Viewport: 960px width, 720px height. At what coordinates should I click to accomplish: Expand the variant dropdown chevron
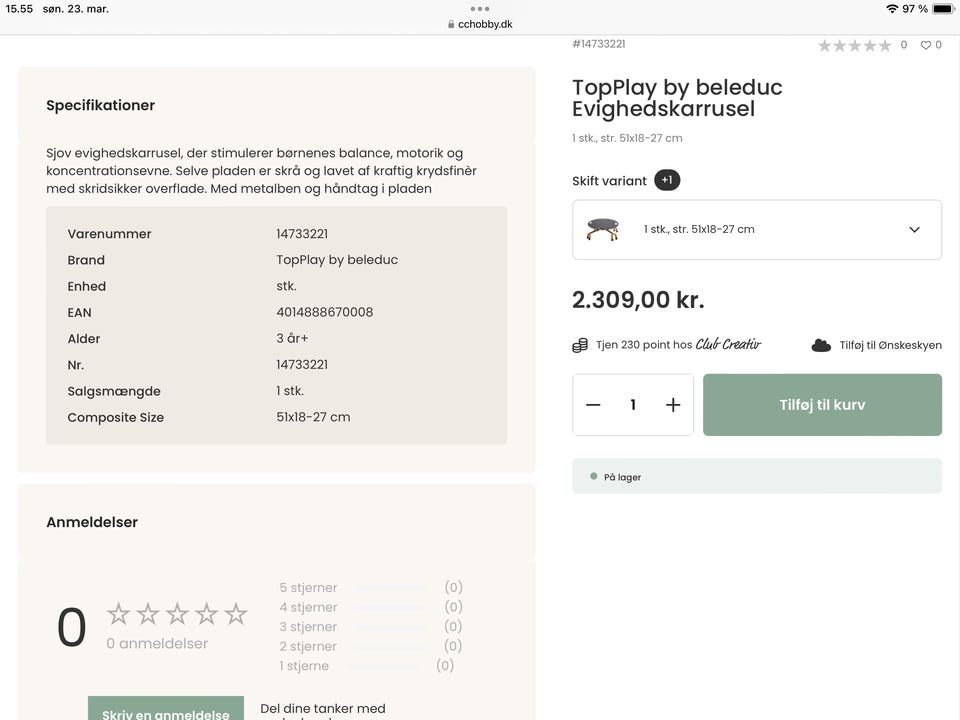[x=914, y=230]
